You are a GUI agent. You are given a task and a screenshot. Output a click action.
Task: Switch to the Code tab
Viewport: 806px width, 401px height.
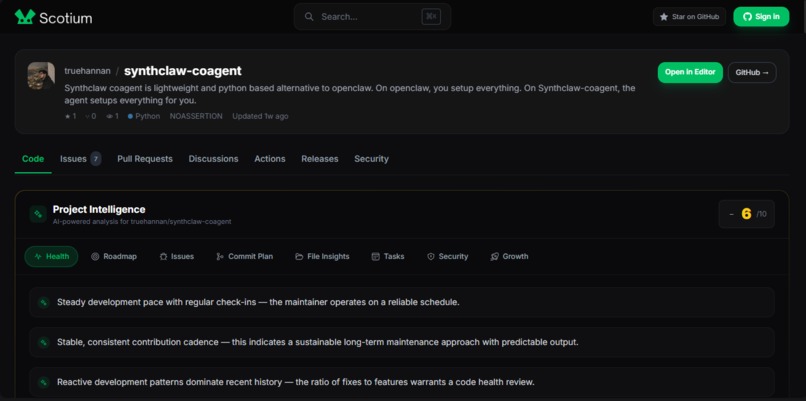pyautogui.click(x=33, y=159)
